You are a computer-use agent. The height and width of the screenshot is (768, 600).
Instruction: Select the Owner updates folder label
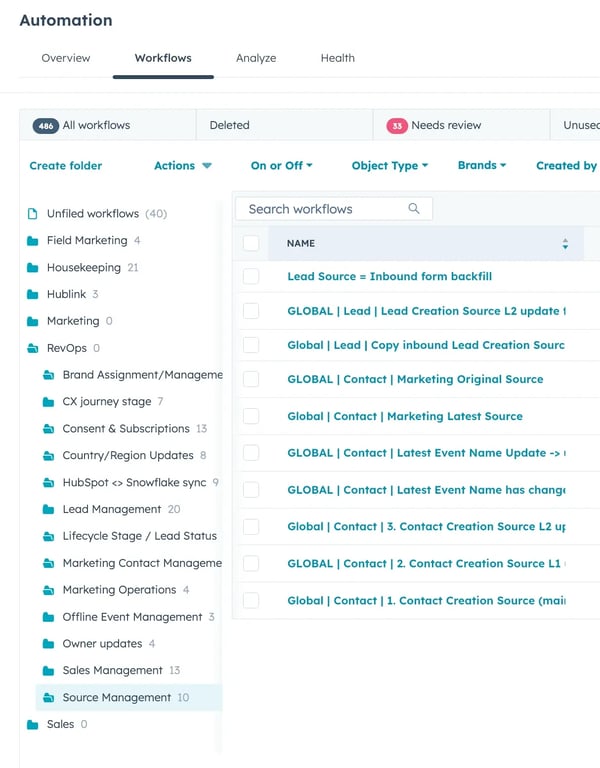[x=102, y=644]
